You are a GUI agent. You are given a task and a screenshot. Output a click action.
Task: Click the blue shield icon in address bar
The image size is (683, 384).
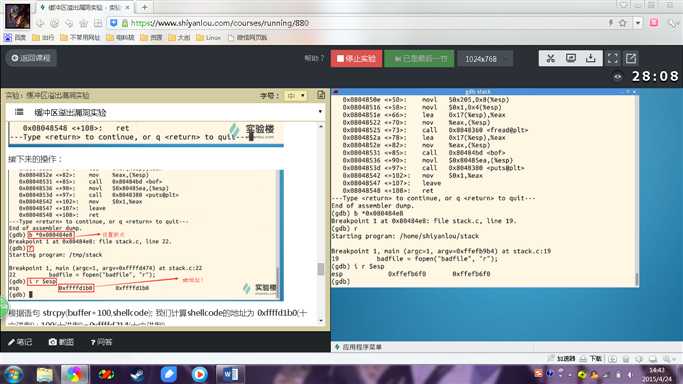(114, 23)
